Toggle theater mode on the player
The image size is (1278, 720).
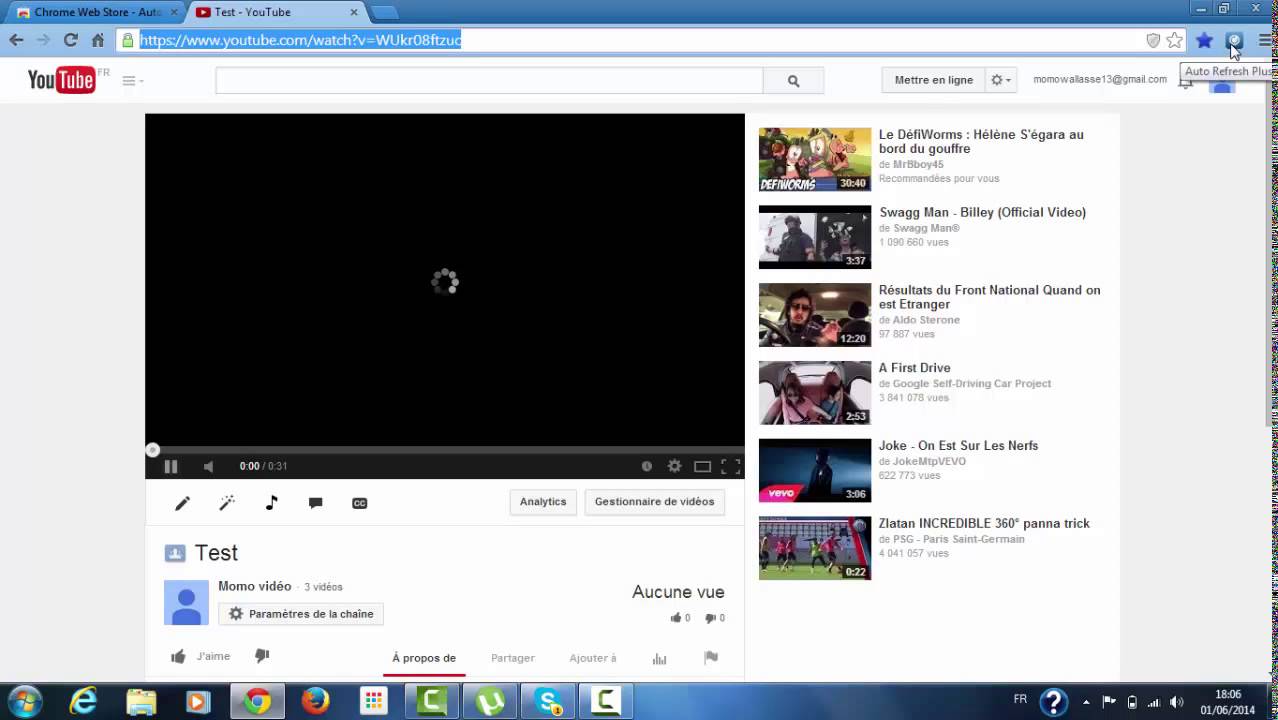coord(702,466)
